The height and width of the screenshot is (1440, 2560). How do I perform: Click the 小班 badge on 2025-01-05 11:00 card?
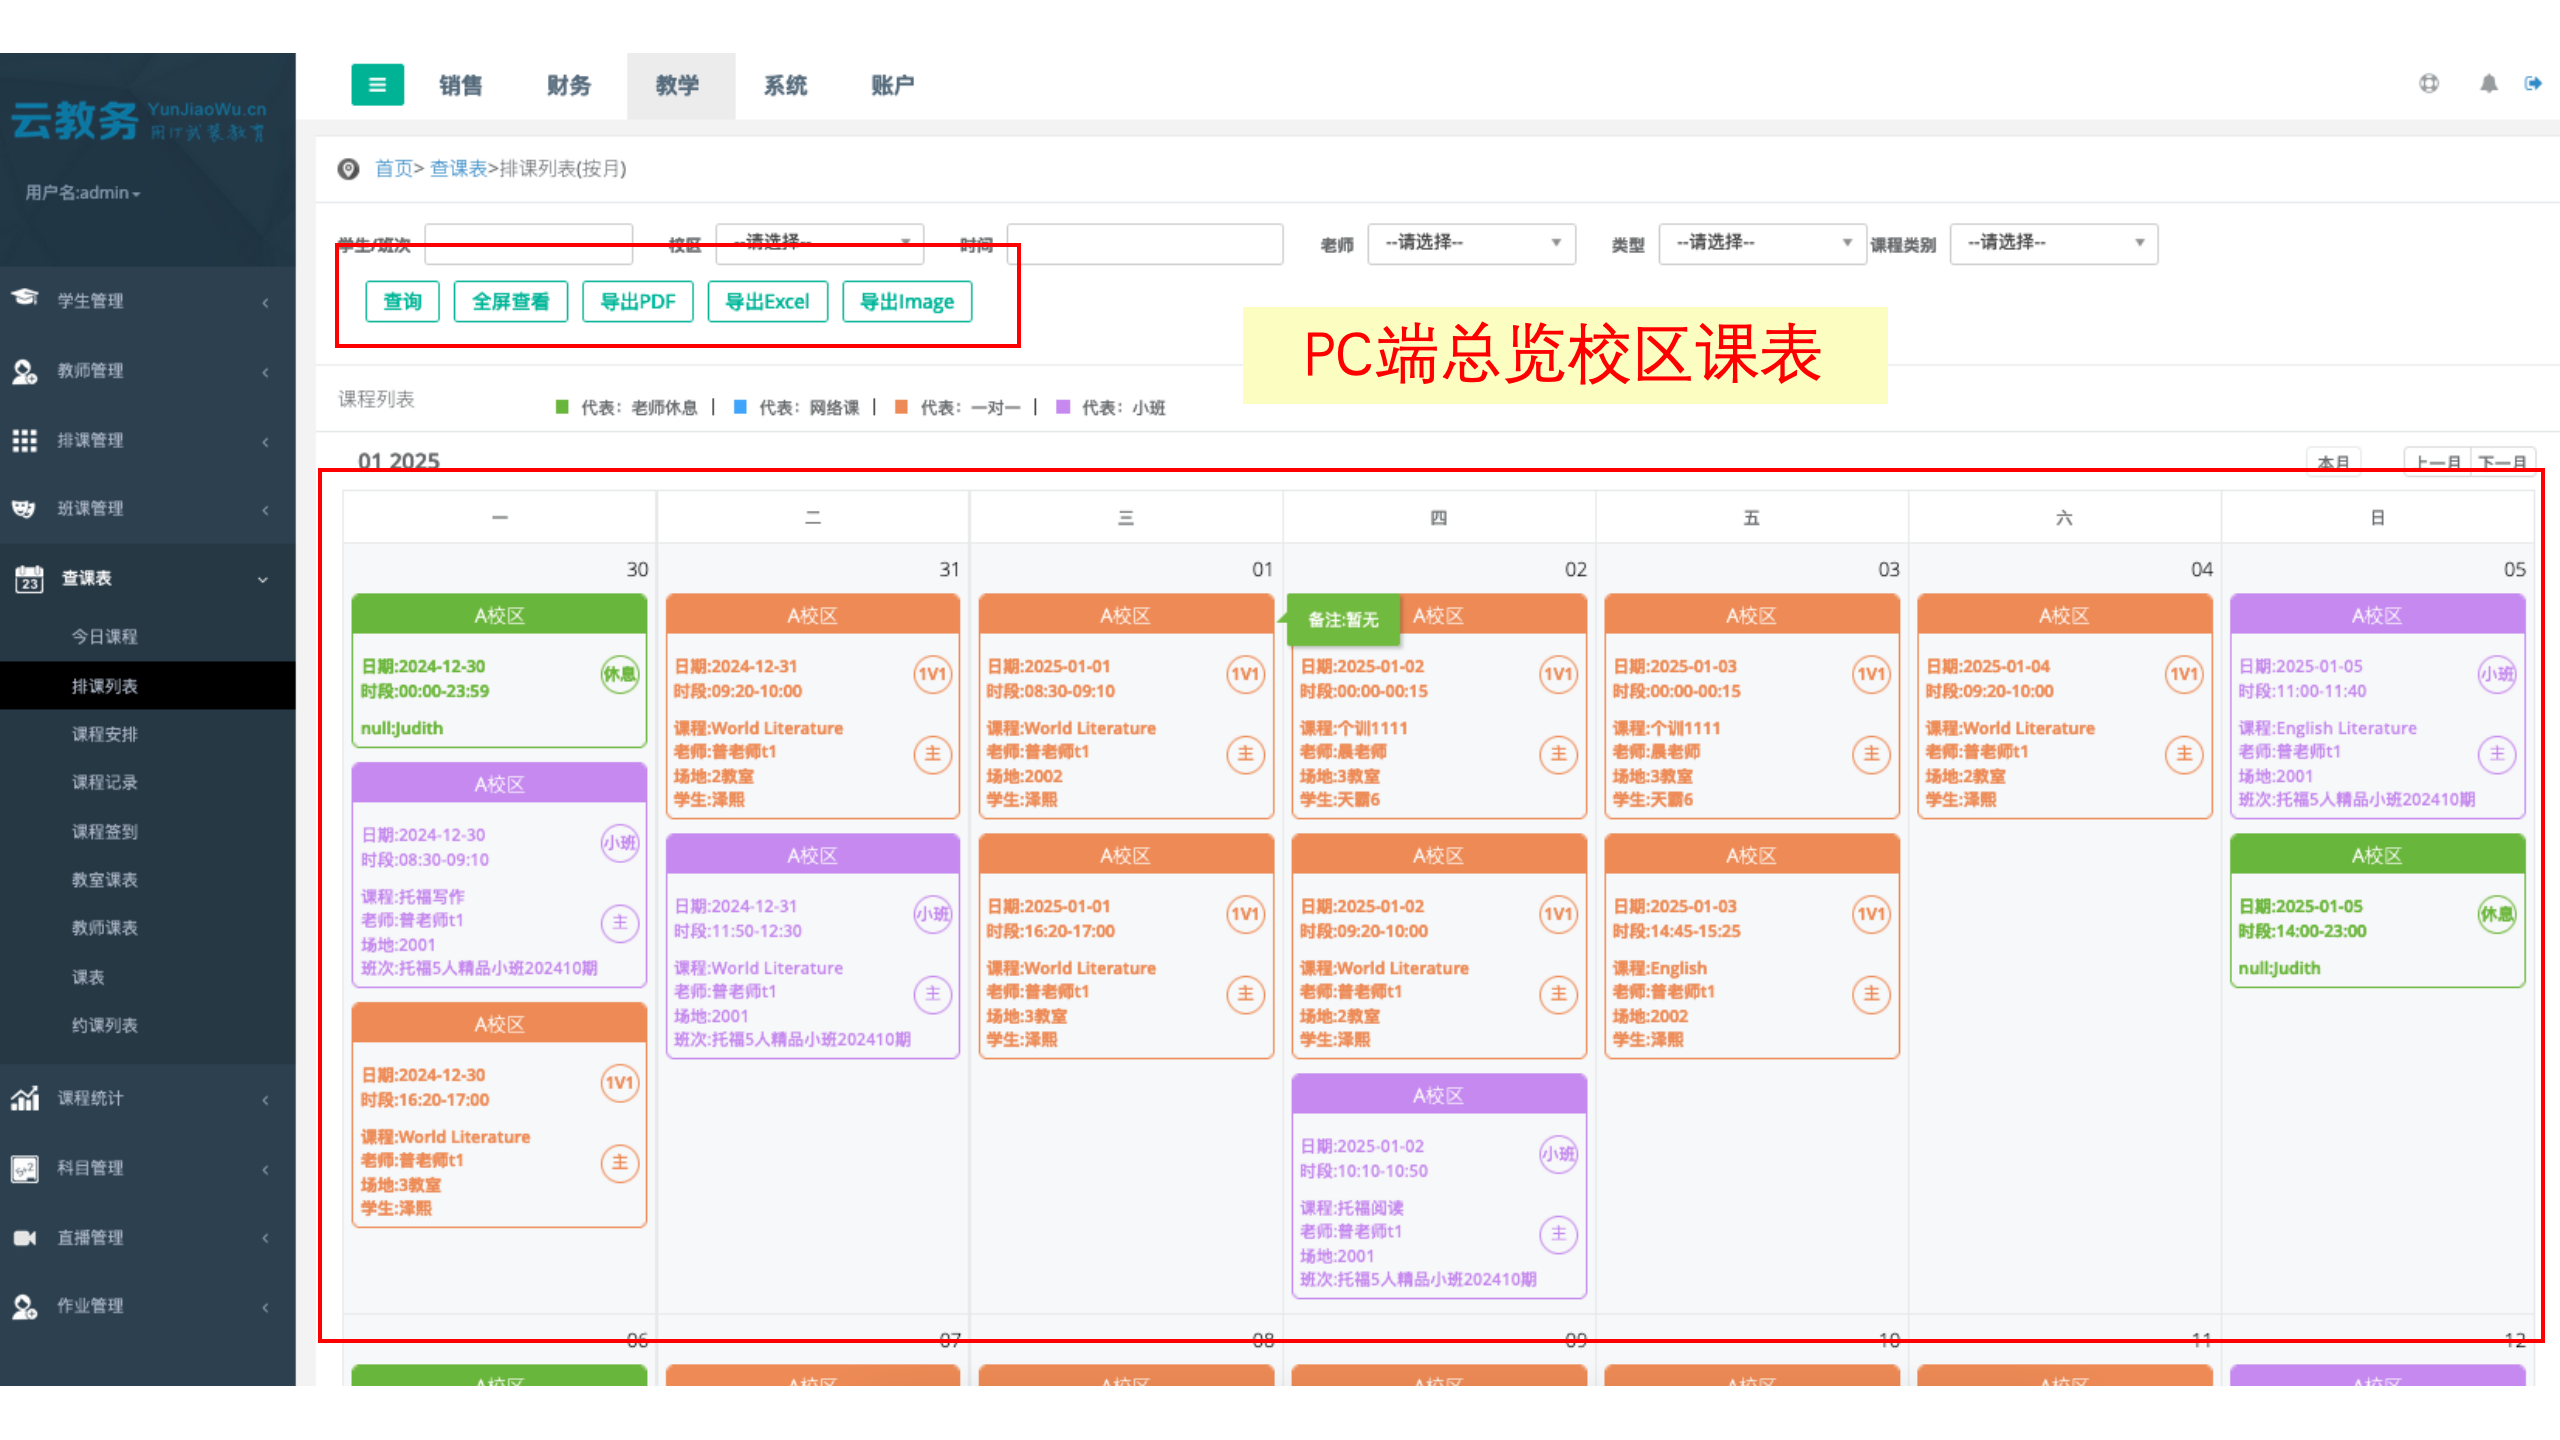(2497, 674)
